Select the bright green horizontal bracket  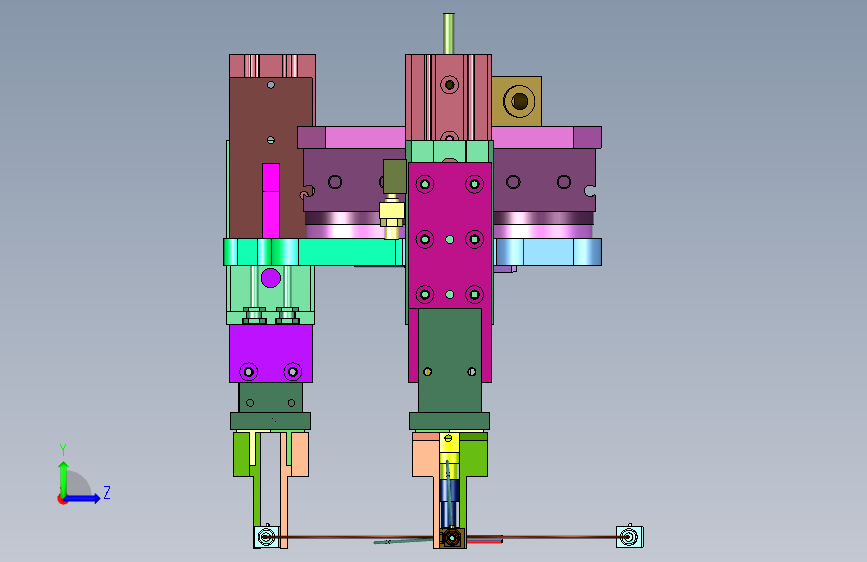[x=313, y=252]
